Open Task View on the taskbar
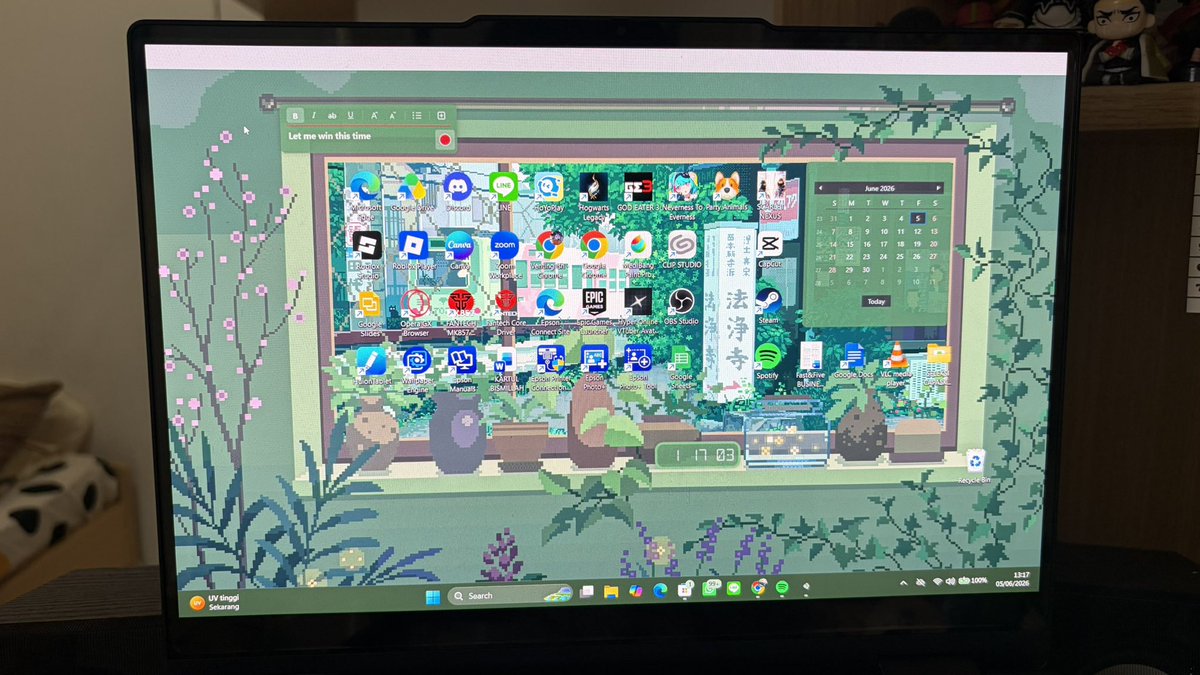Image resolution: width=1200 pixels, height=675 pixels. point(587,593)
